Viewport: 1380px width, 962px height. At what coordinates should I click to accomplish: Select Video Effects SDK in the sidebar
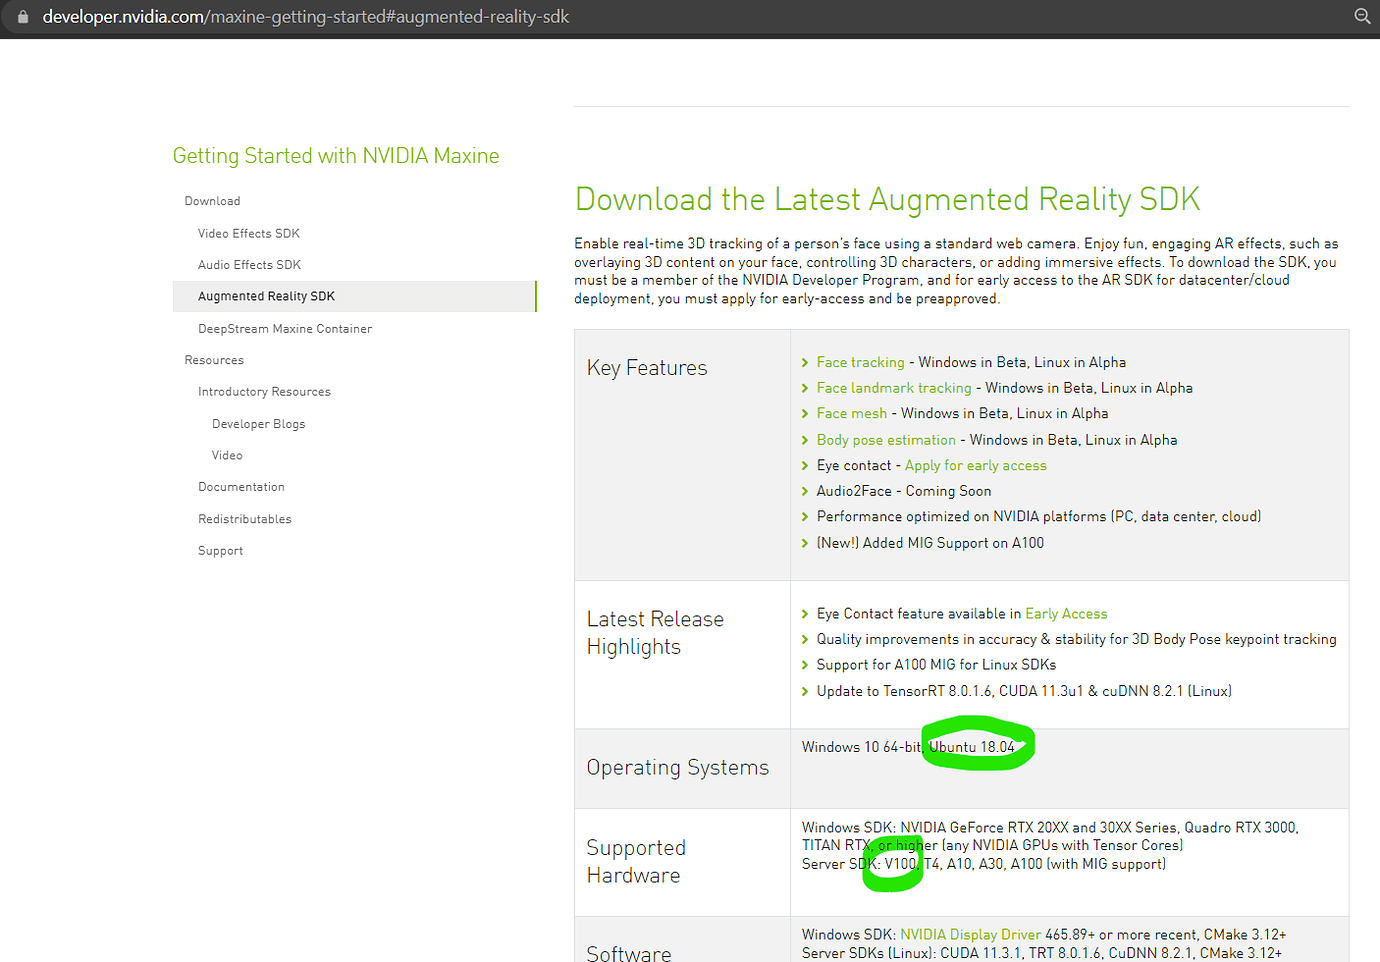[x=248, y=233]
